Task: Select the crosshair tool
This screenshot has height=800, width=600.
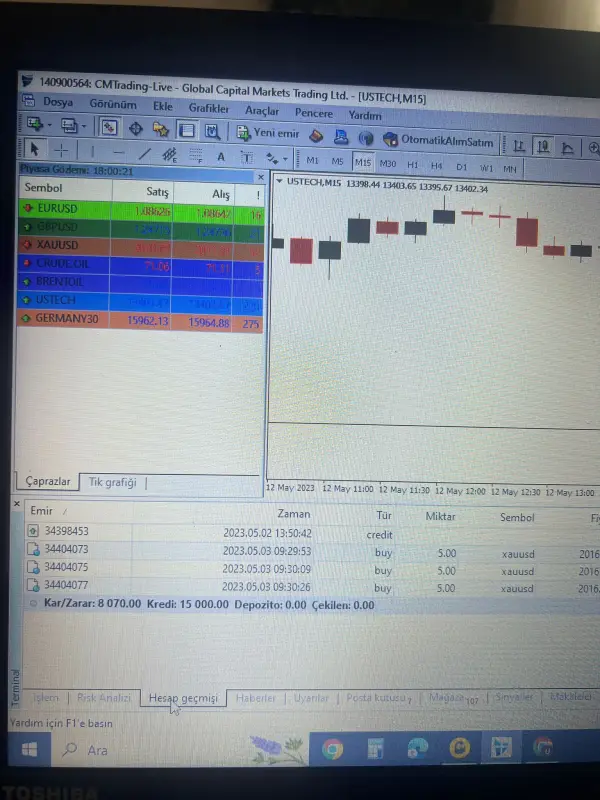Action: 61,151
